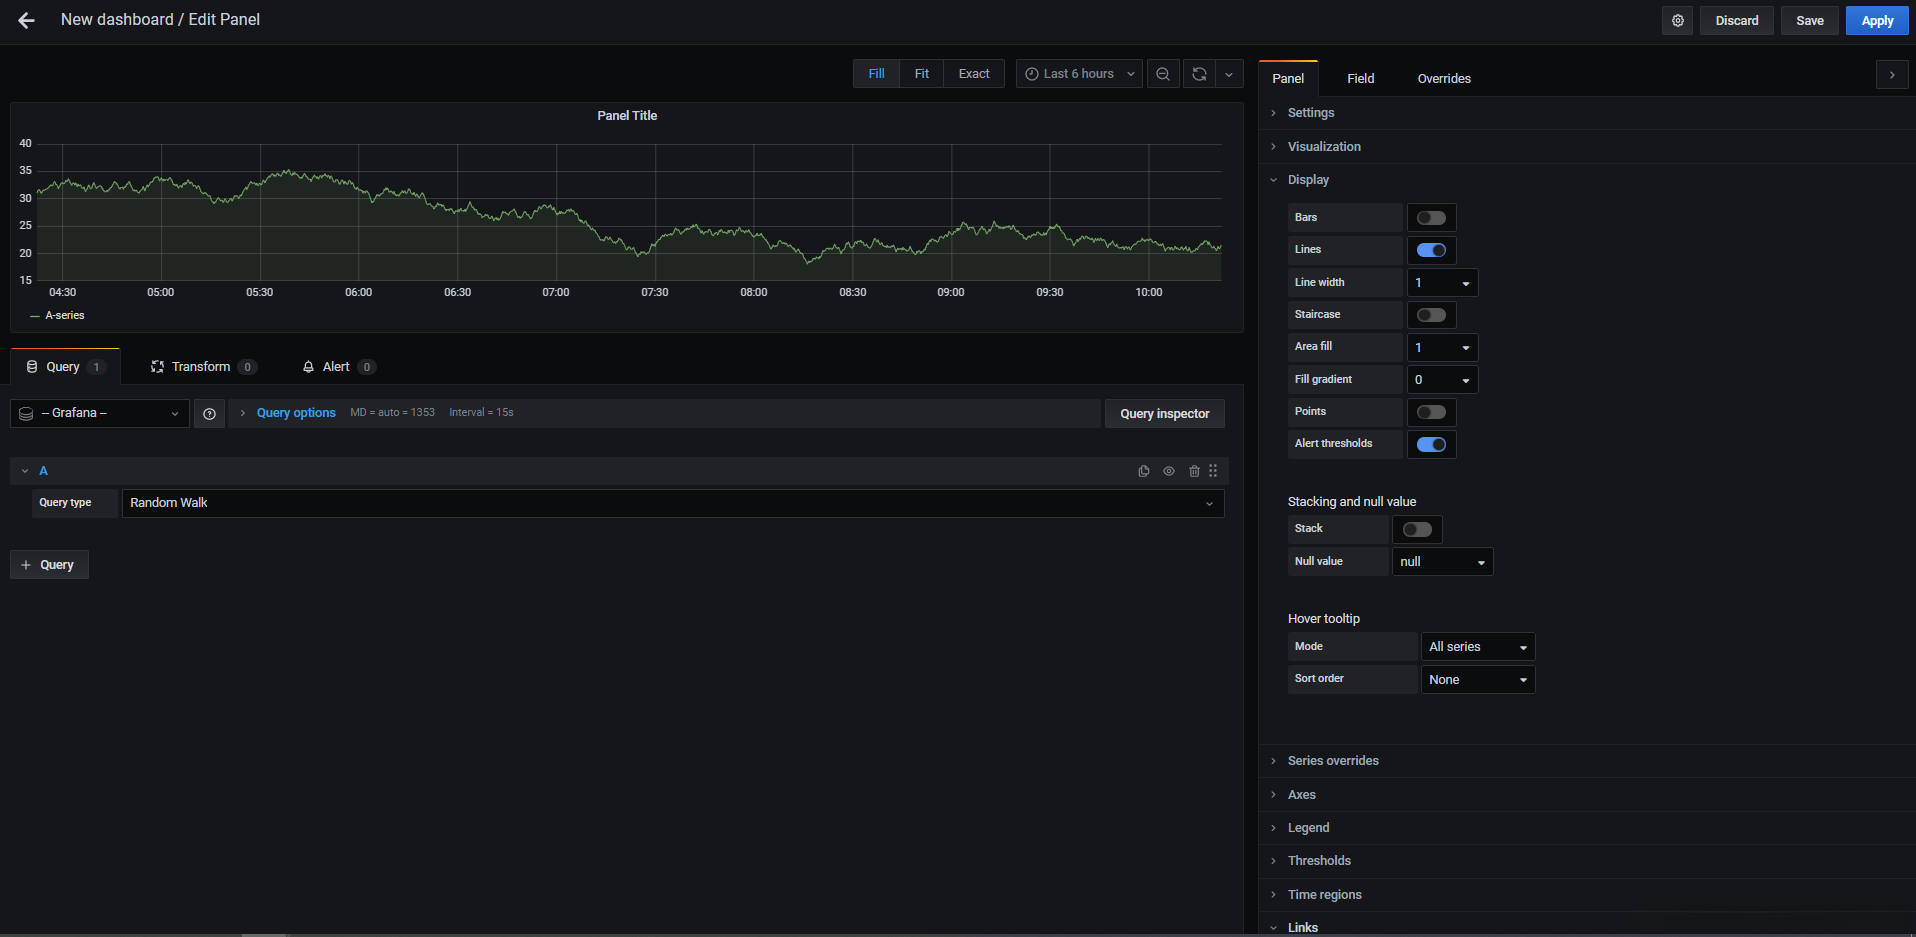Click the Apply button
Screen dimensions: 1916x937
(x=1876, y=21)
